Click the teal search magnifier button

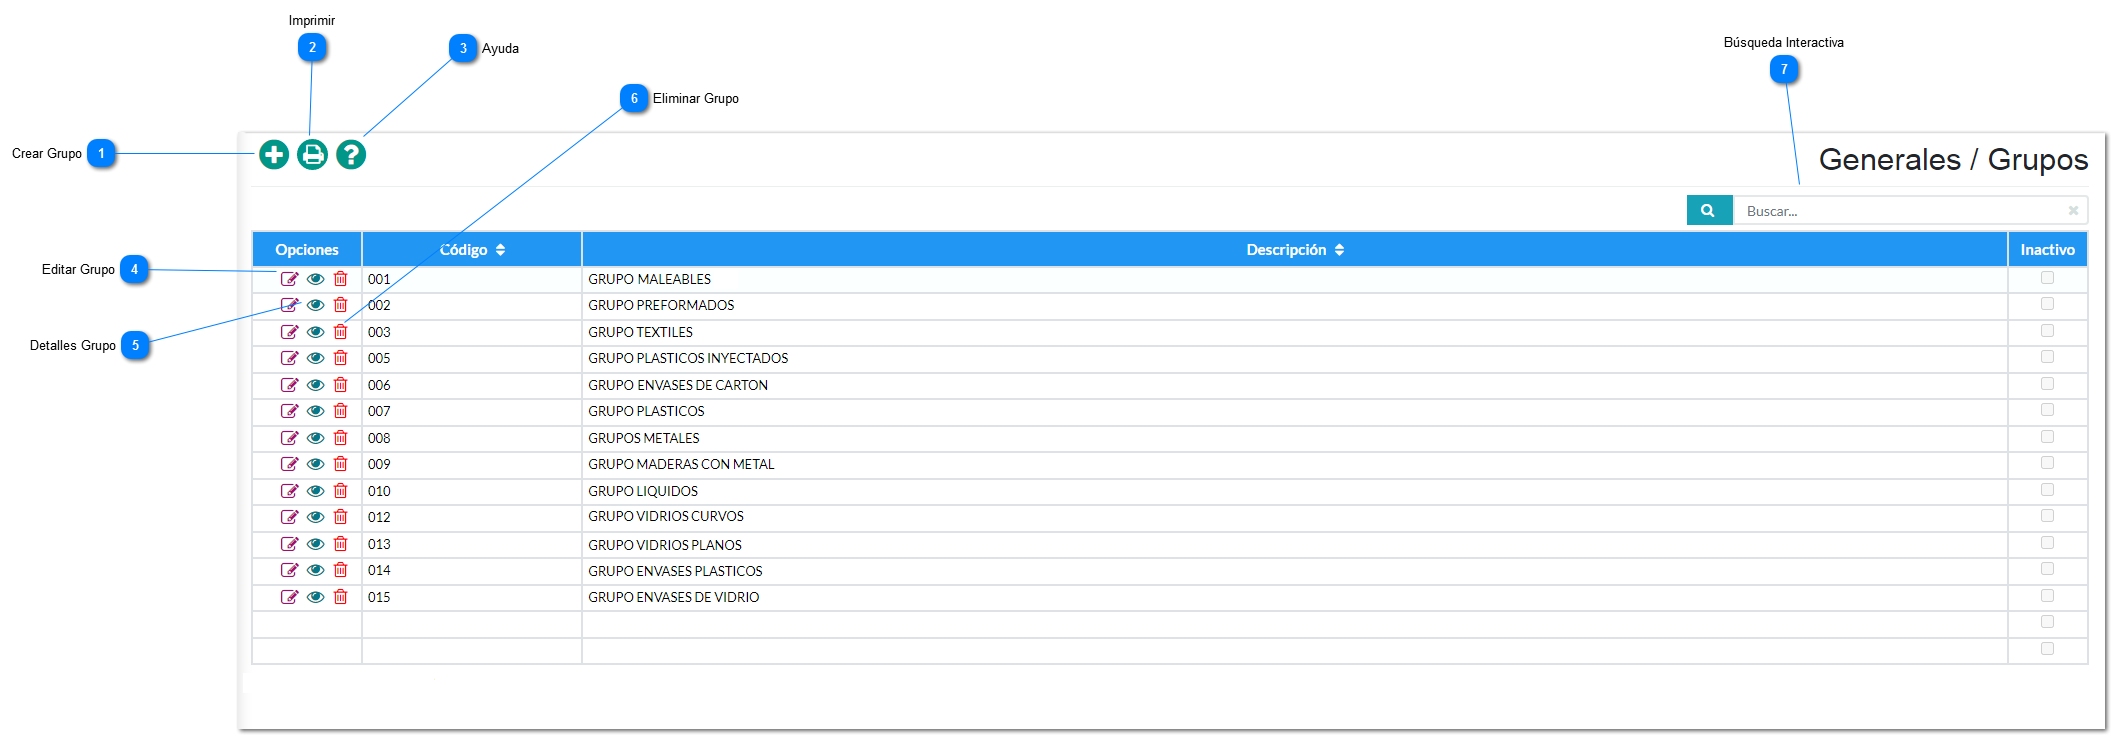coord(1709,211)
